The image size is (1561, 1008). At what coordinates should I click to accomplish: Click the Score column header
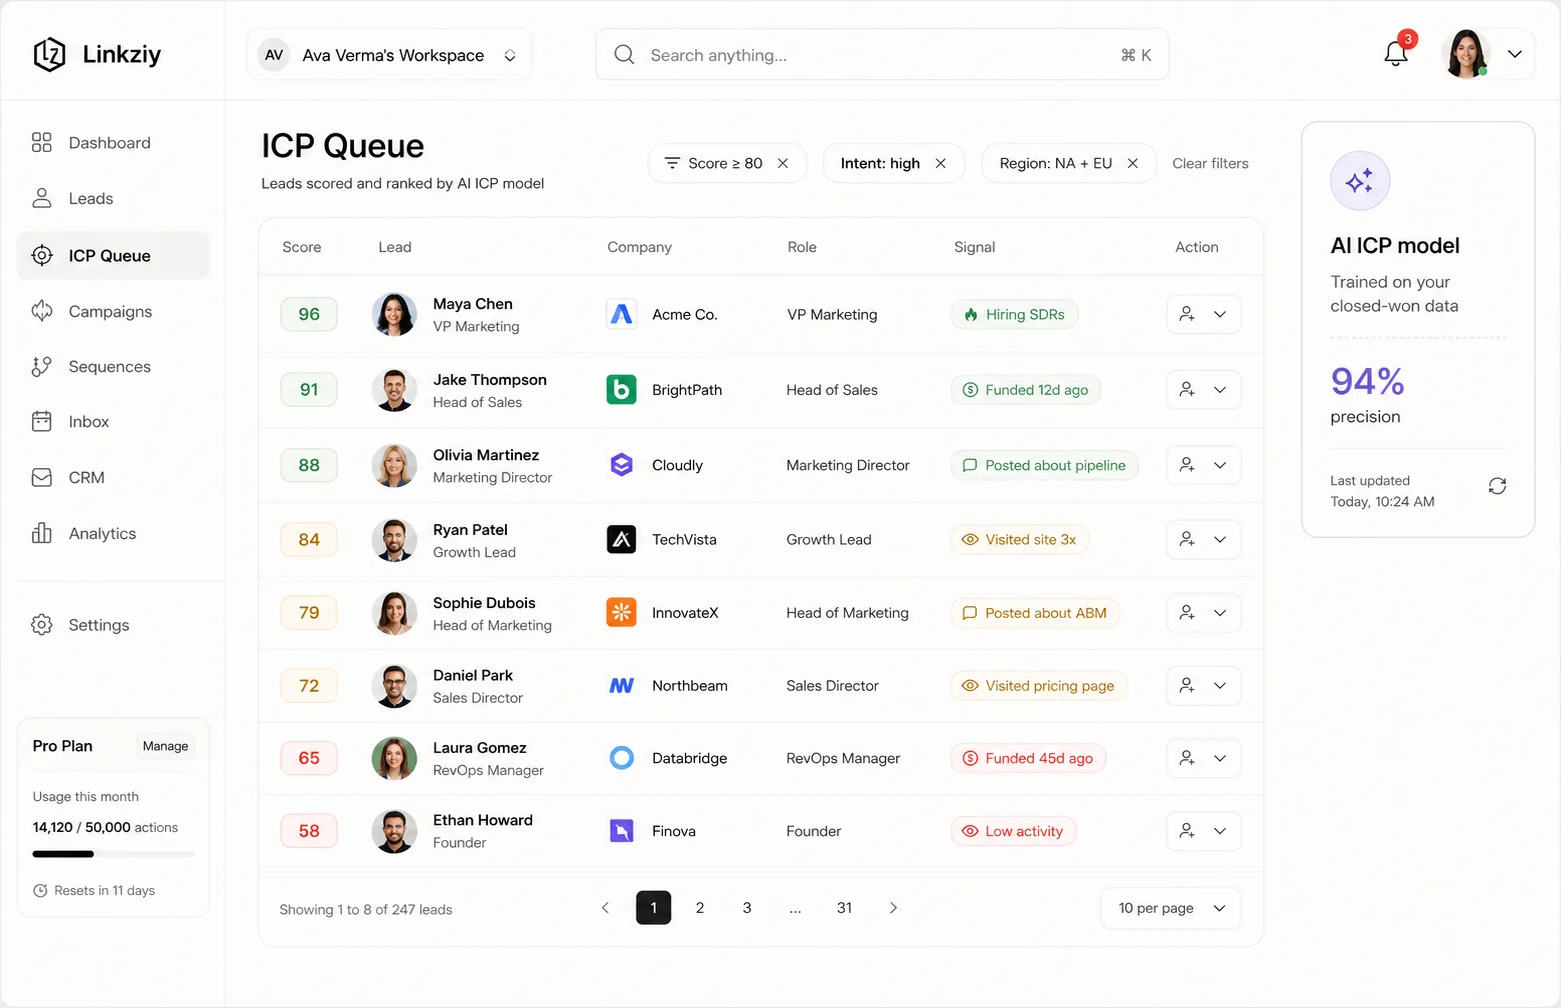(302, 247)
